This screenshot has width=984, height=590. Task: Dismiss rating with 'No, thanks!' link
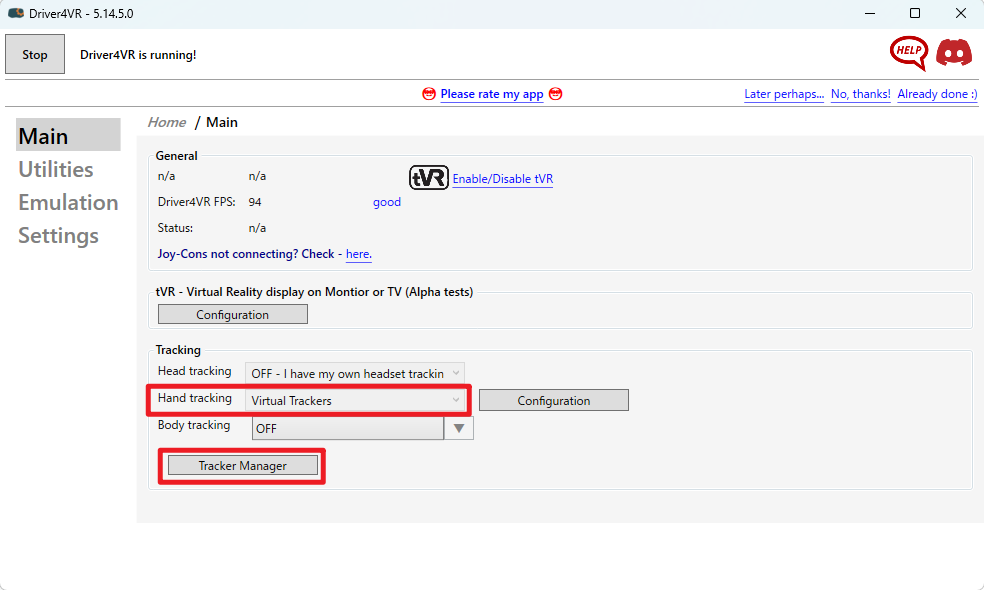pos(860,94)
